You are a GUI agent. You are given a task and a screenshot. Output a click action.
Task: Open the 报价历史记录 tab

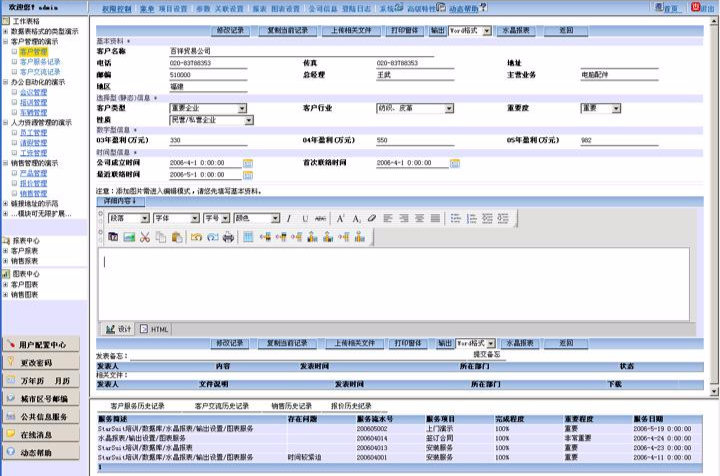(351, 406)
